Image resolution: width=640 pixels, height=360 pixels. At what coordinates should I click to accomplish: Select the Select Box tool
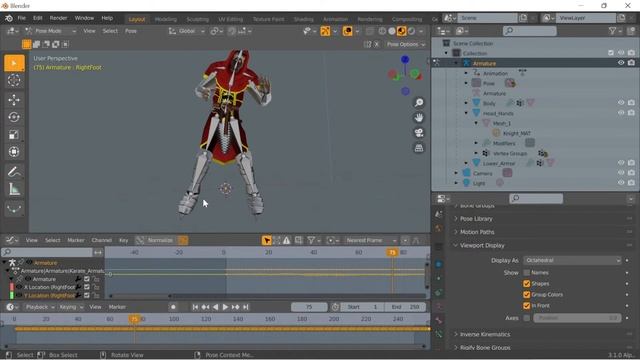click(x=14, y=63)
